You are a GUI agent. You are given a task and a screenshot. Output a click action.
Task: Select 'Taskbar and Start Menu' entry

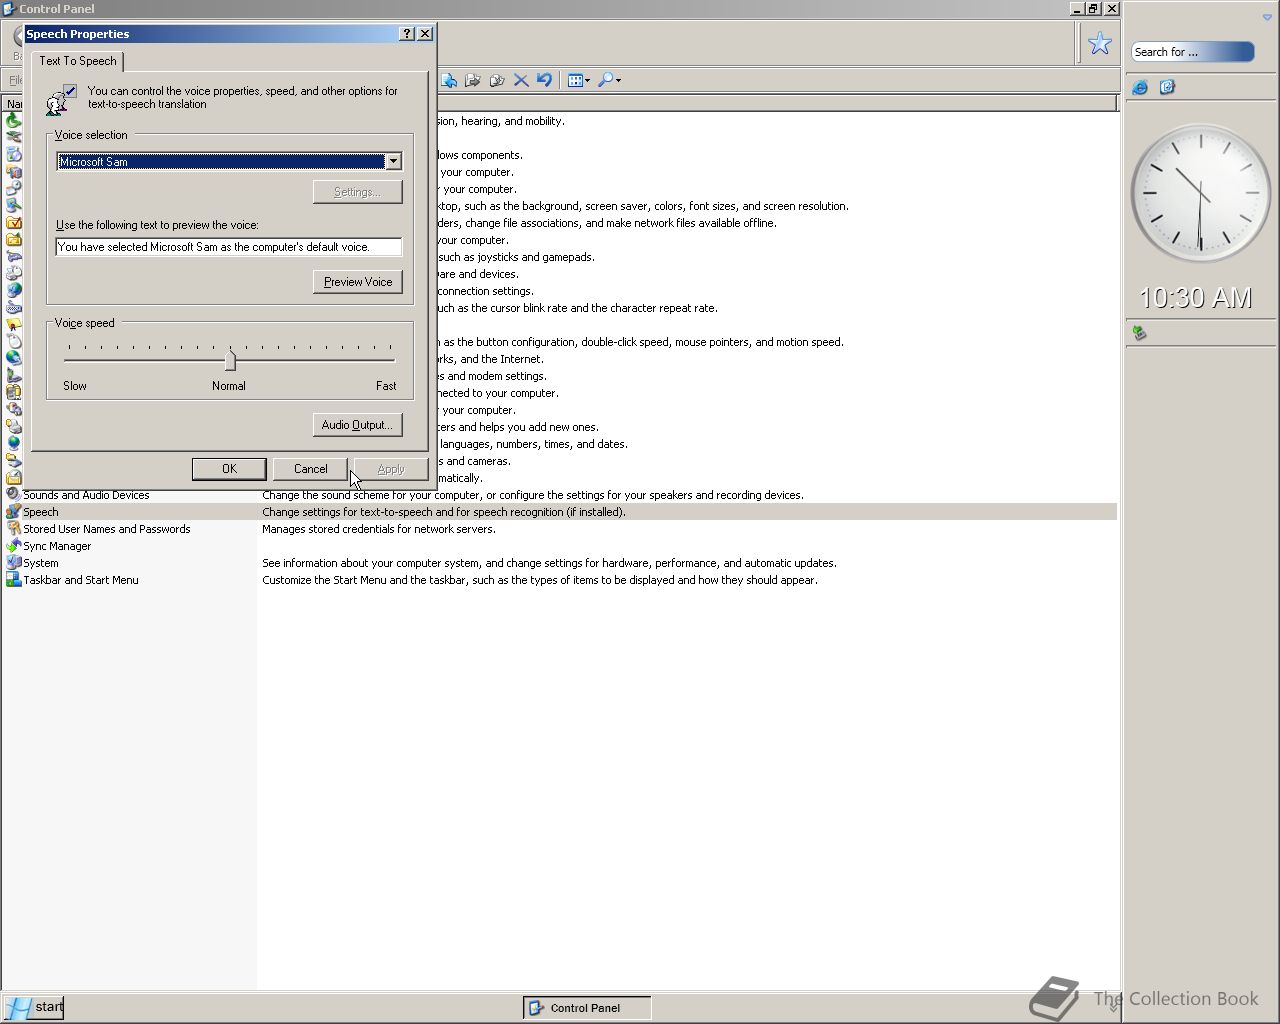(x=81, y=580)
